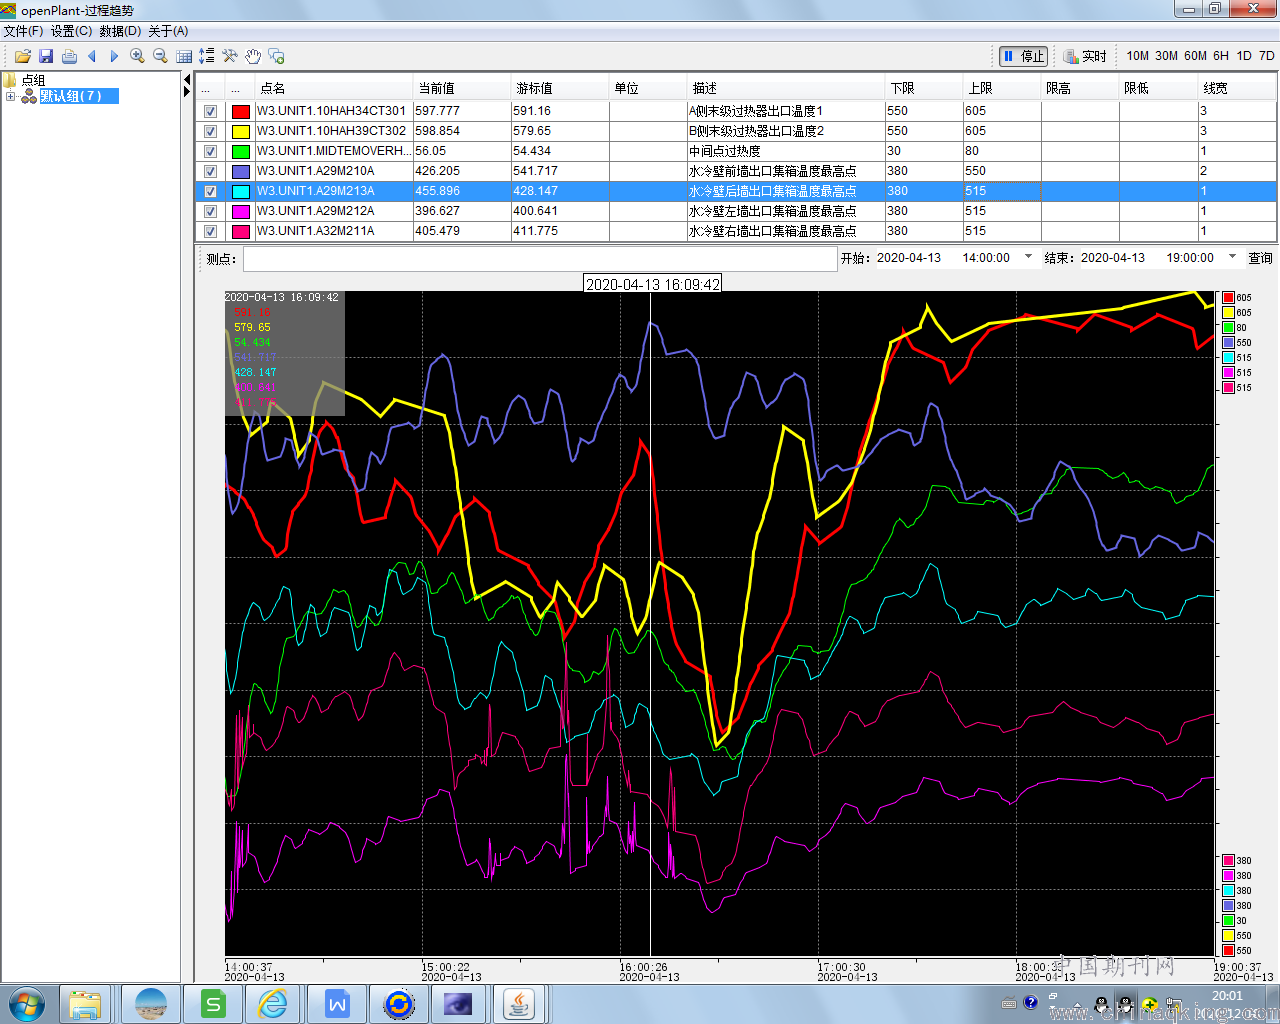Viewport: 1280px width, 1024px height.
Task: Open Internet Explorer from the taskbar
Action: [x=273, y=1004]
